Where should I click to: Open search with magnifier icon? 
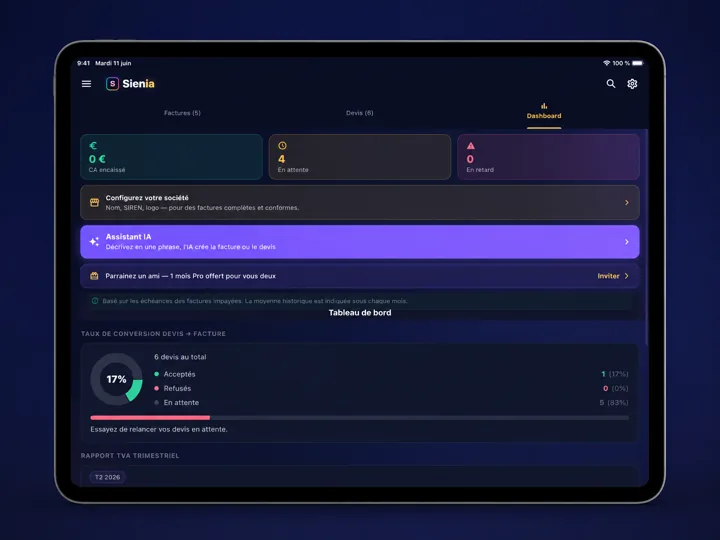point(611,84)
